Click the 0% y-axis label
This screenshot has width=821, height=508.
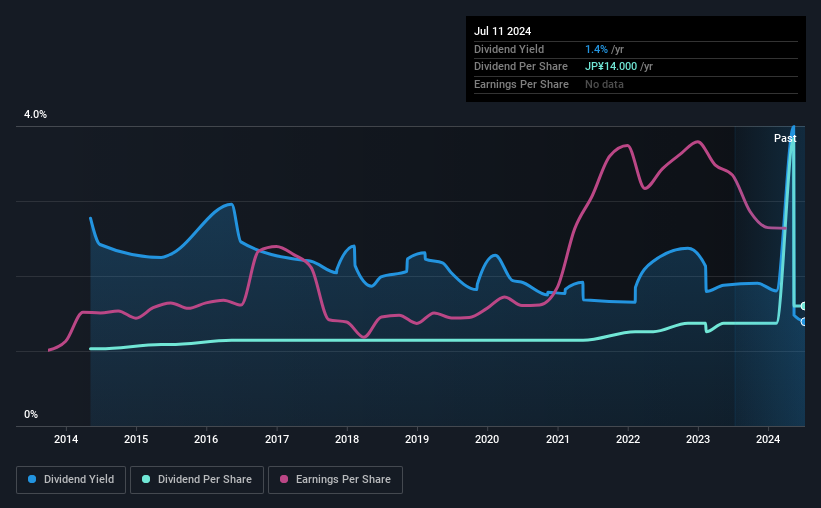(x=31, y=414)
